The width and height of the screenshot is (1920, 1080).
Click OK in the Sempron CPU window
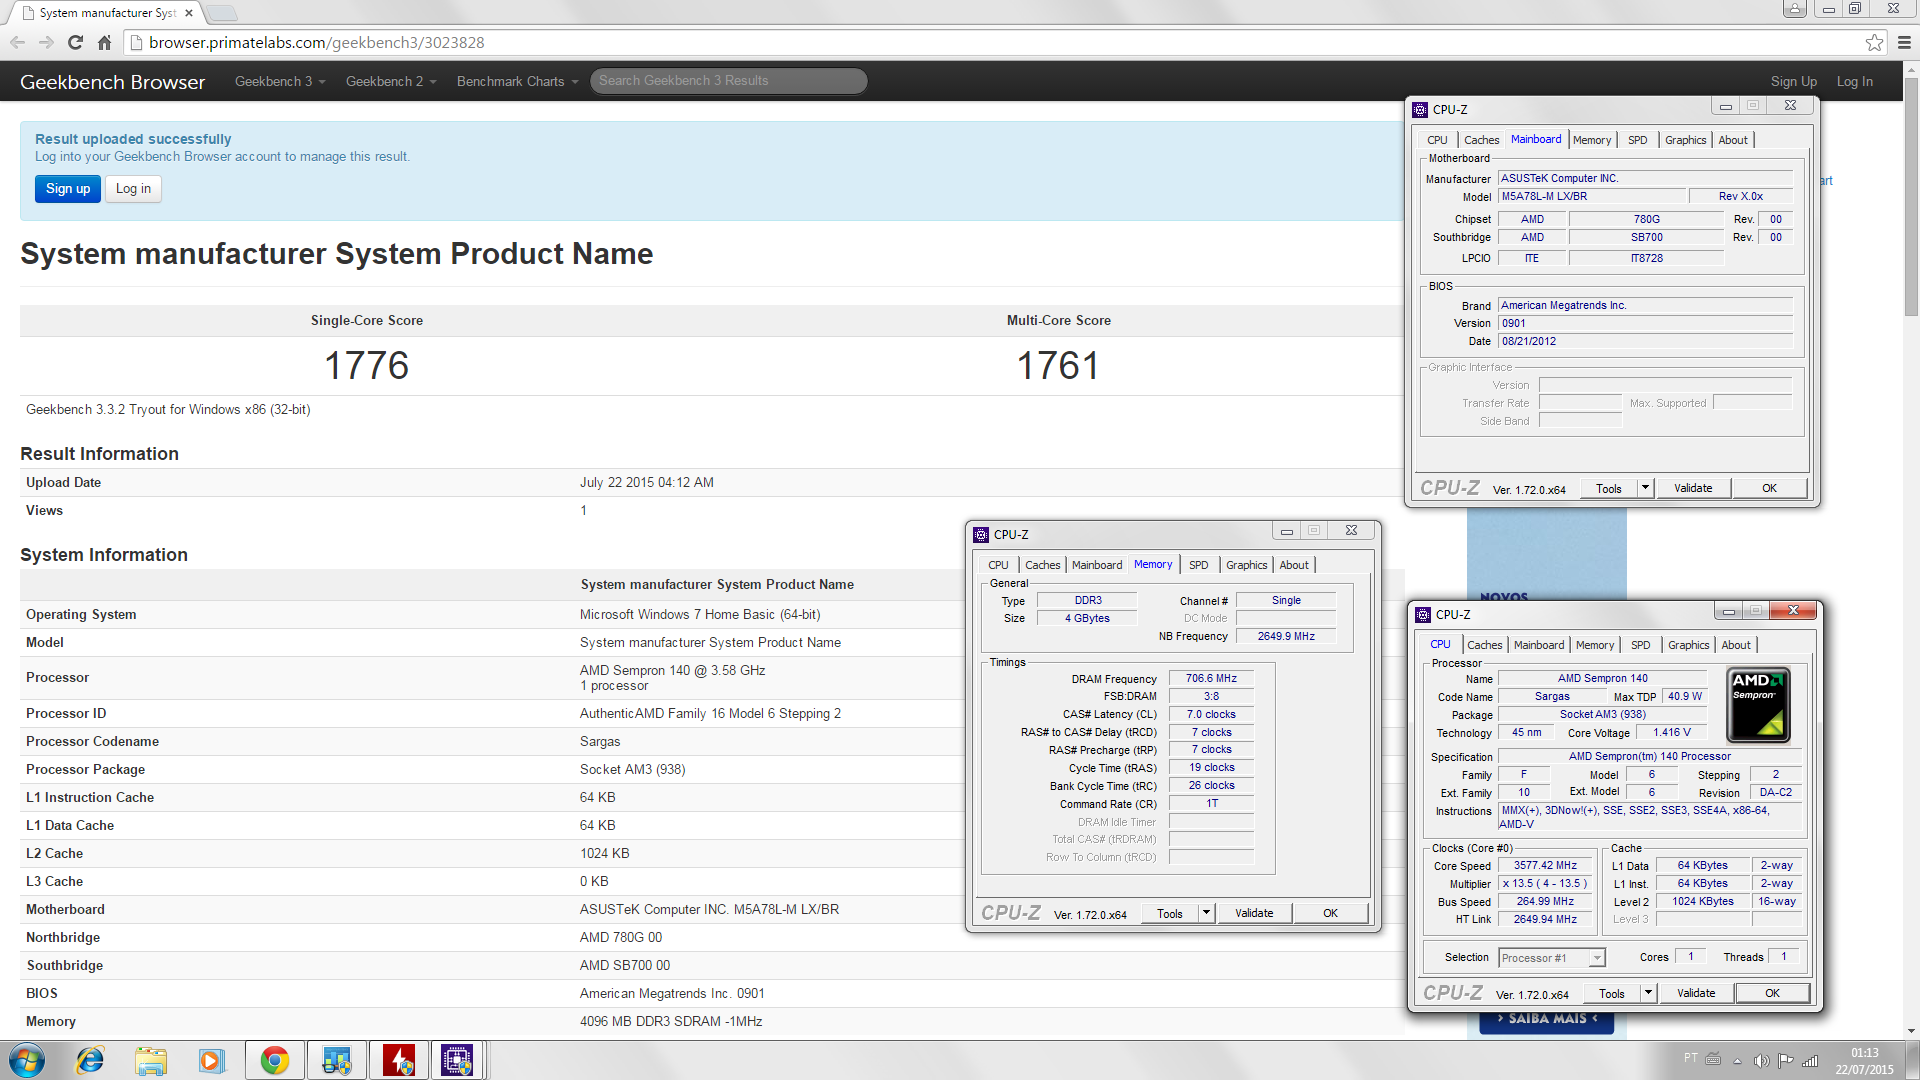tap(1772, 993)
